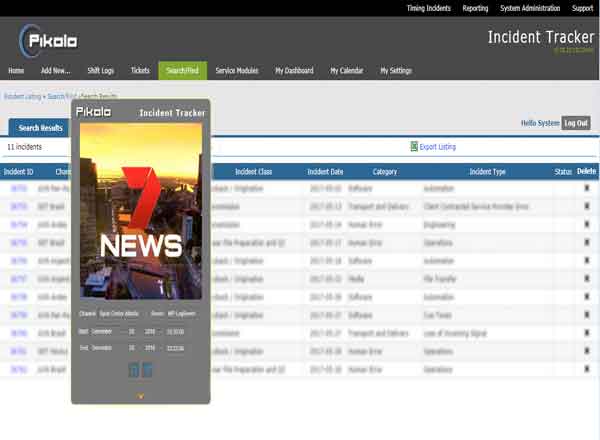Sort by the Incident Date column header
Screen dimensions: 600x440
click(x=325, y=172)
